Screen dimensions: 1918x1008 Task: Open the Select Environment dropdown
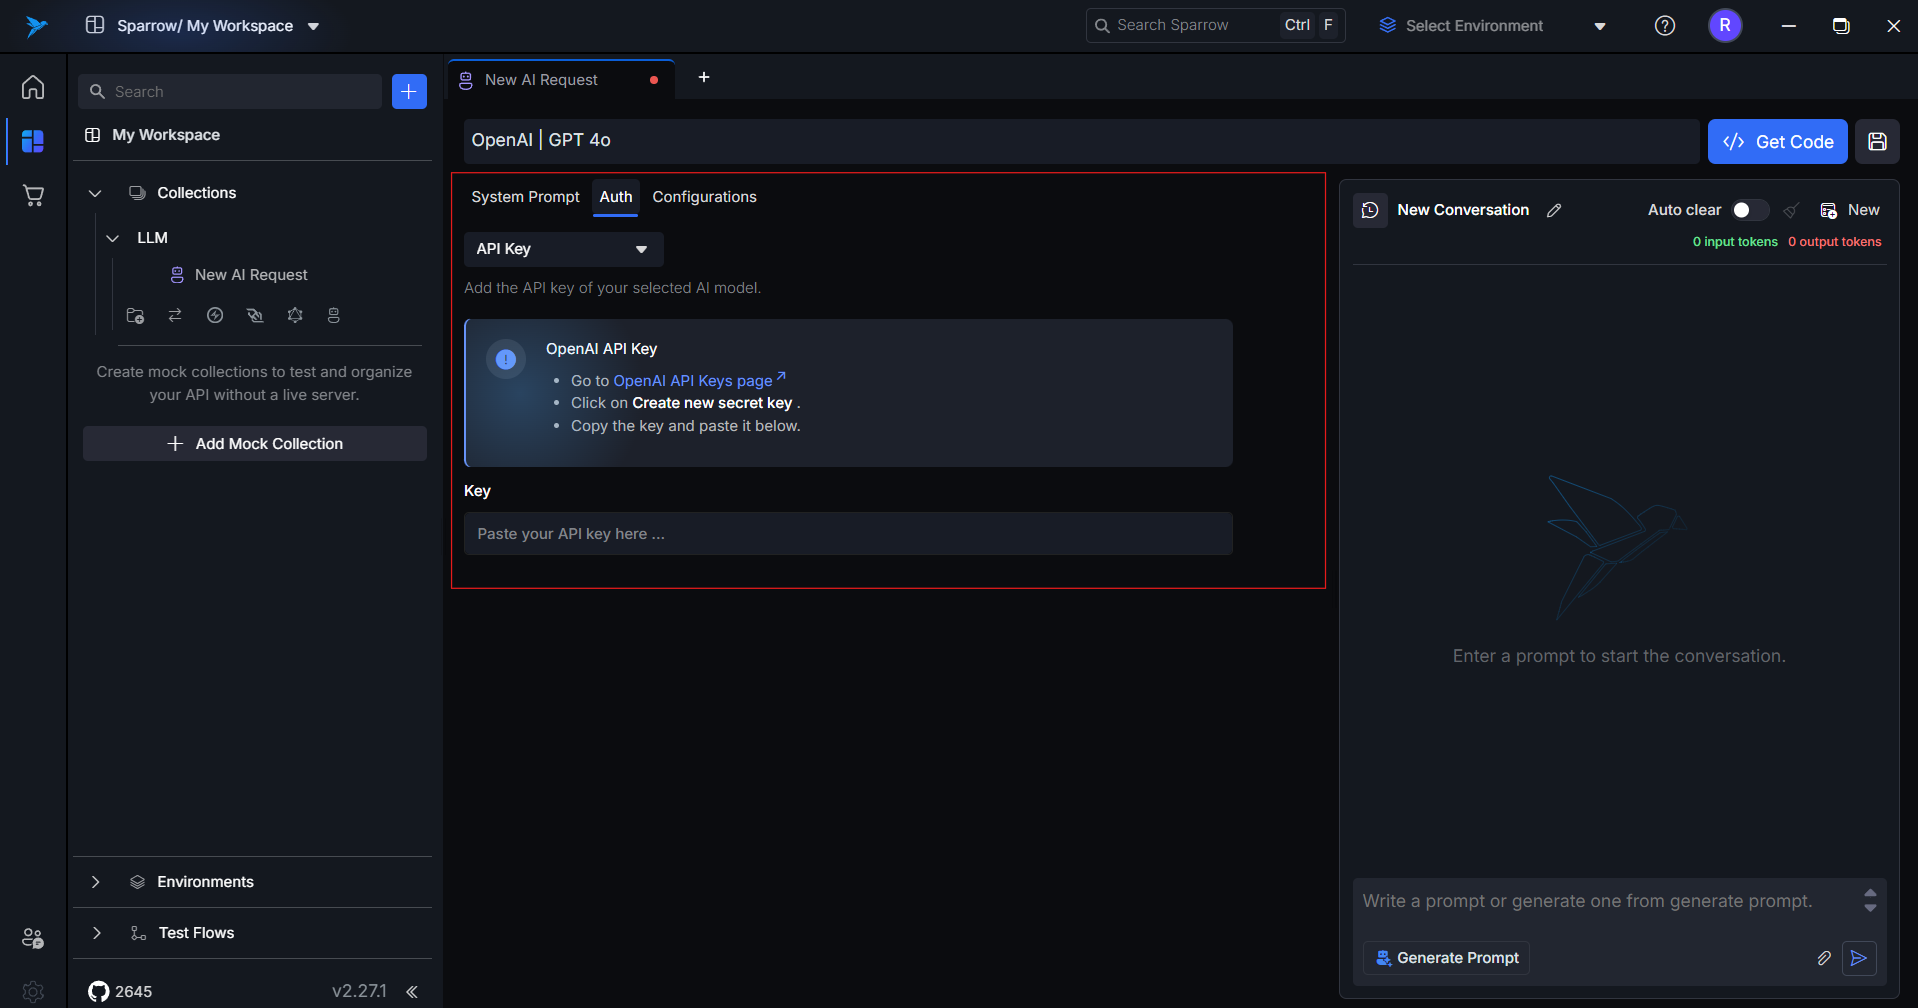(x=1492, y=26)
